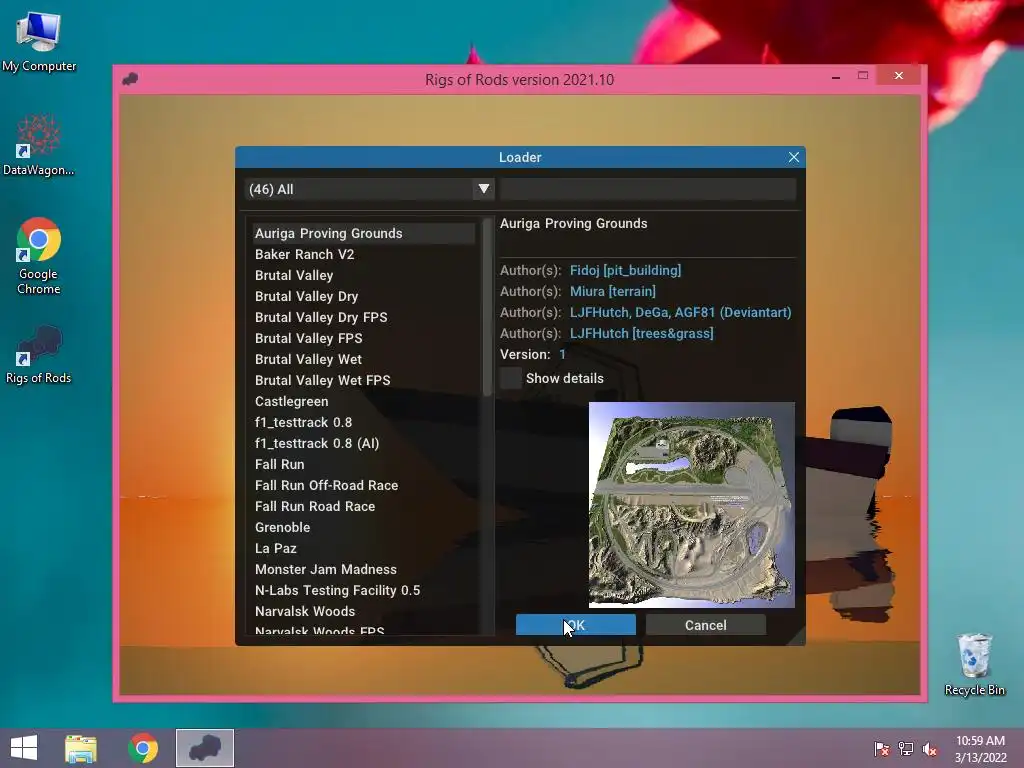Click the Rigs of Rods window title icon
This screenshot has height=768, width=1024.
coord(130,79)
